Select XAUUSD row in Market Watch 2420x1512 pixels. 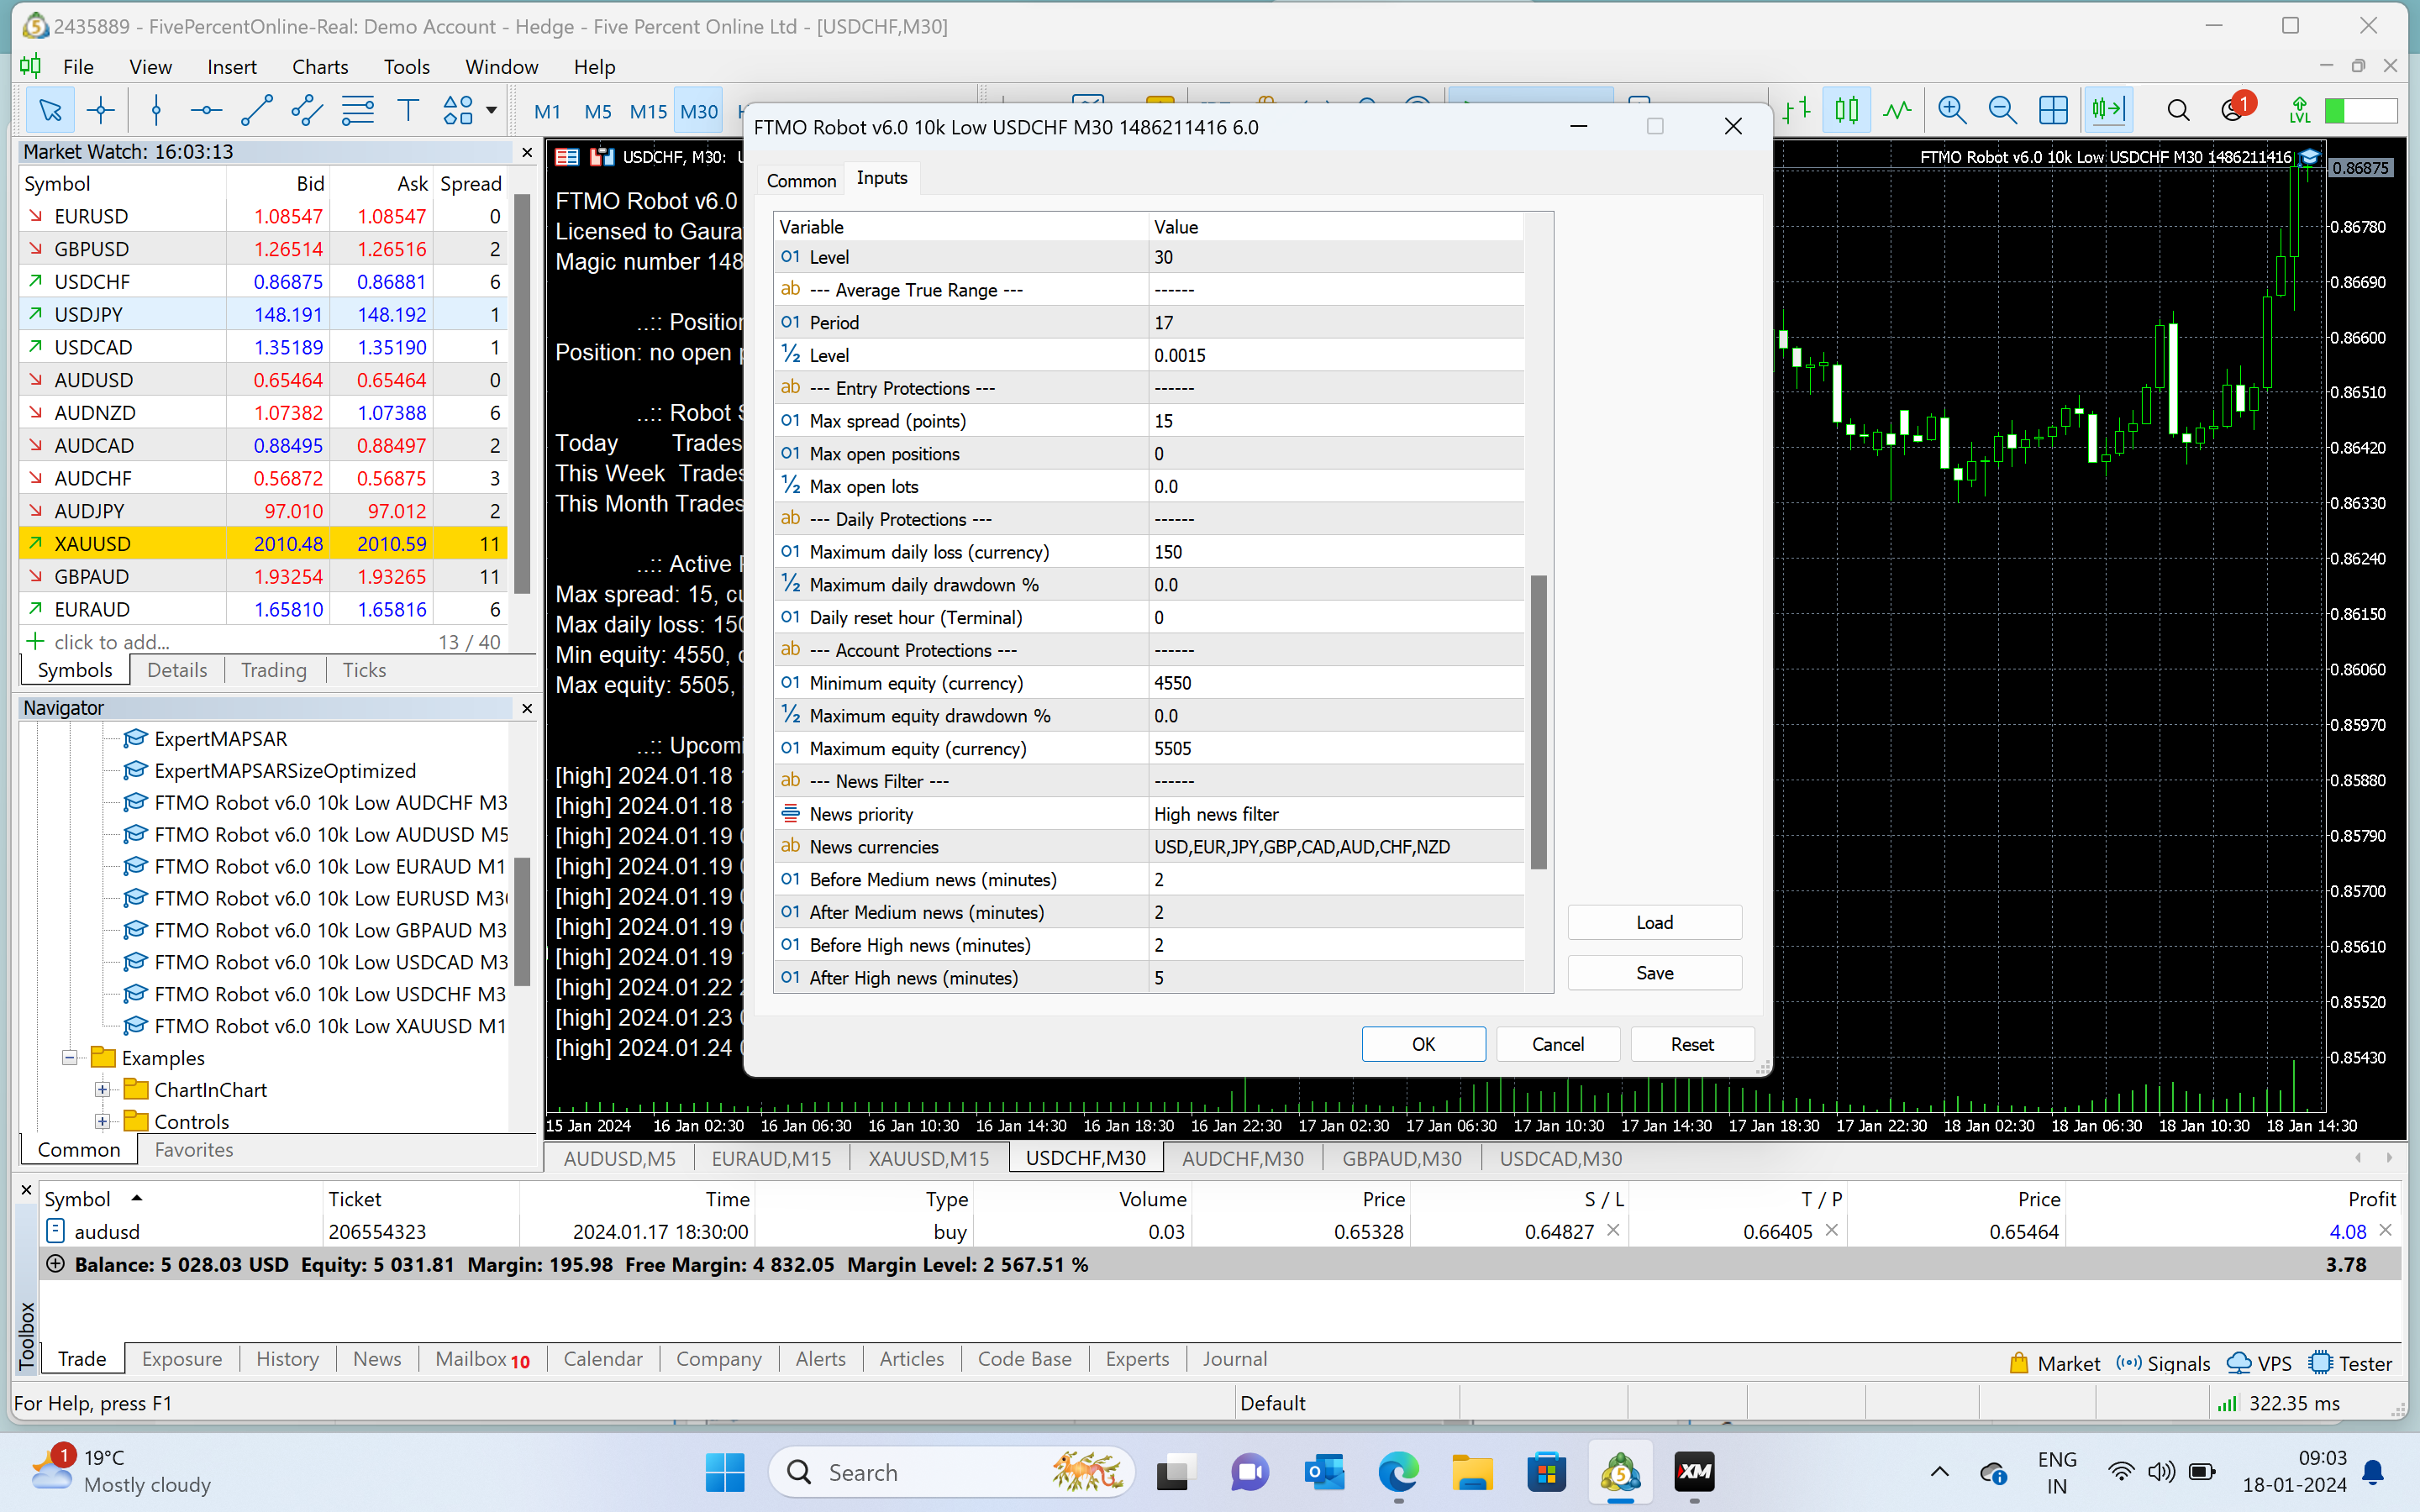(x=263, y=544)
